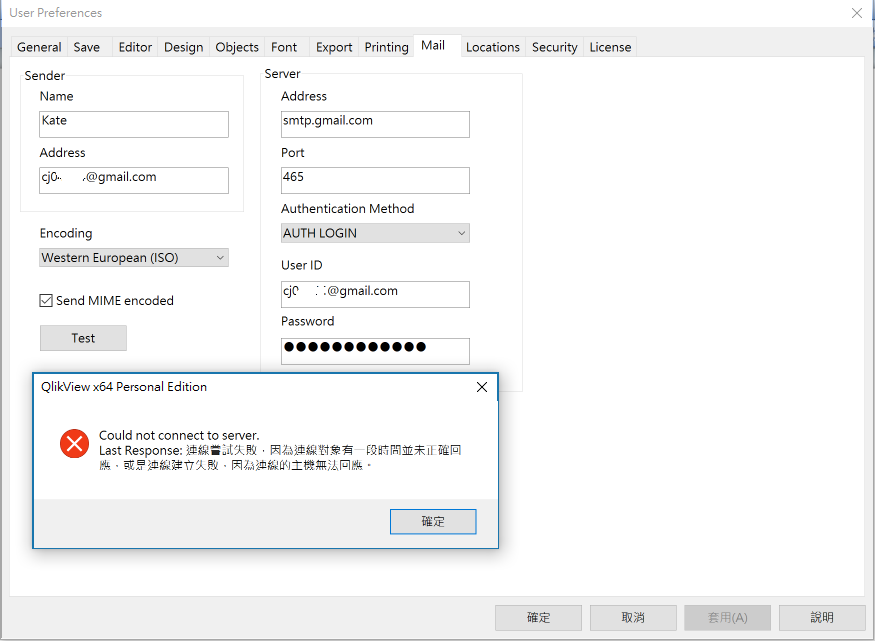Screen dimensions: 875x641
Task: Expand the Western European (ISO) selector
Action: (222, 257)
